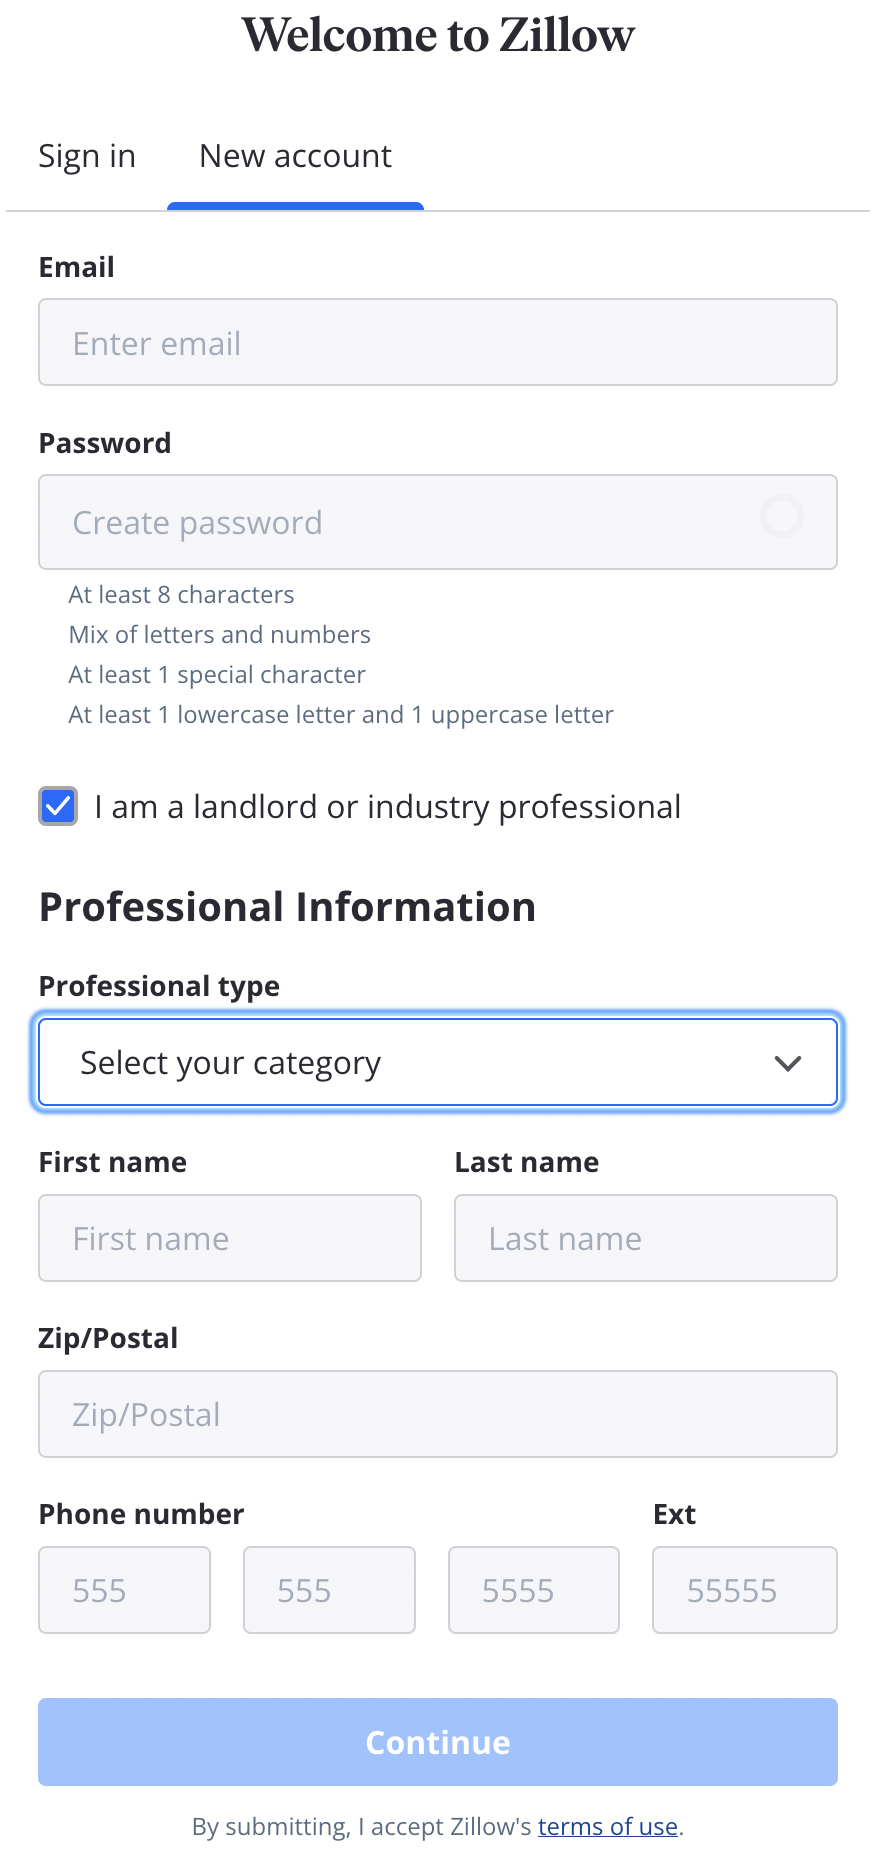The image size is (878, 1876).
Task: Click the First name input box
Action: 229,1238
